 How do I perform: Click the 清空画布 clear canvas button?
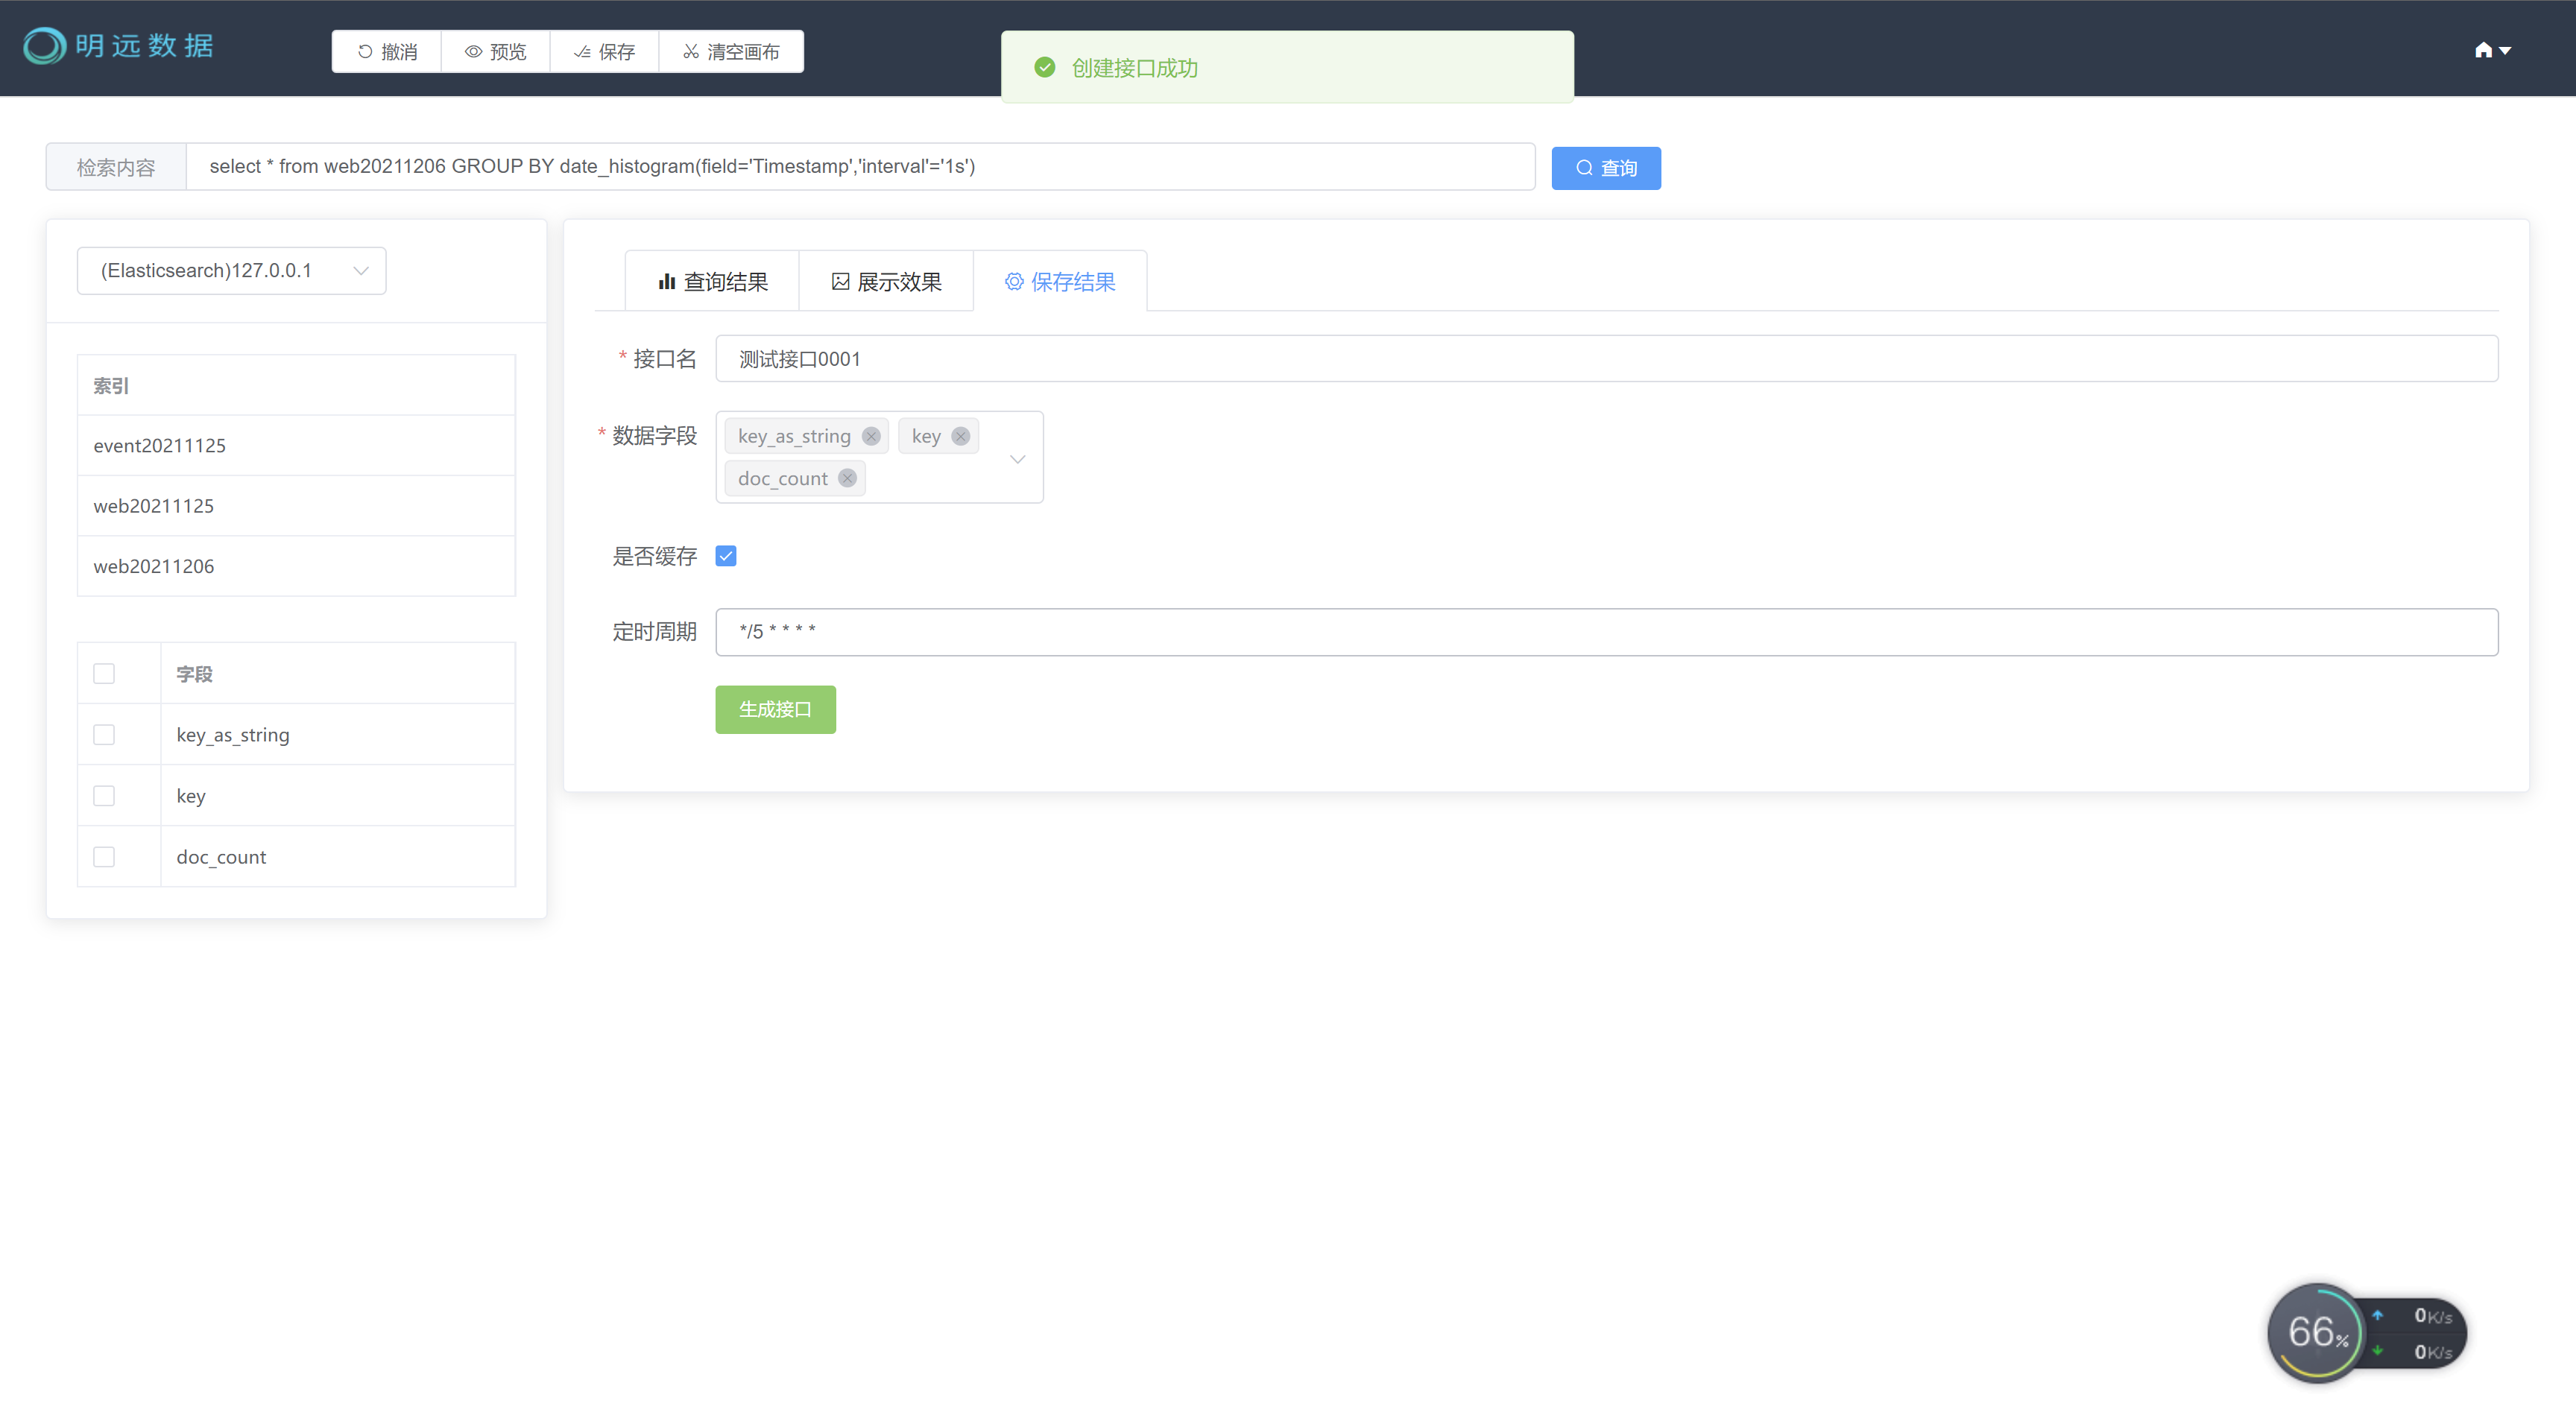pyautogui.click(x=731, y=52)
